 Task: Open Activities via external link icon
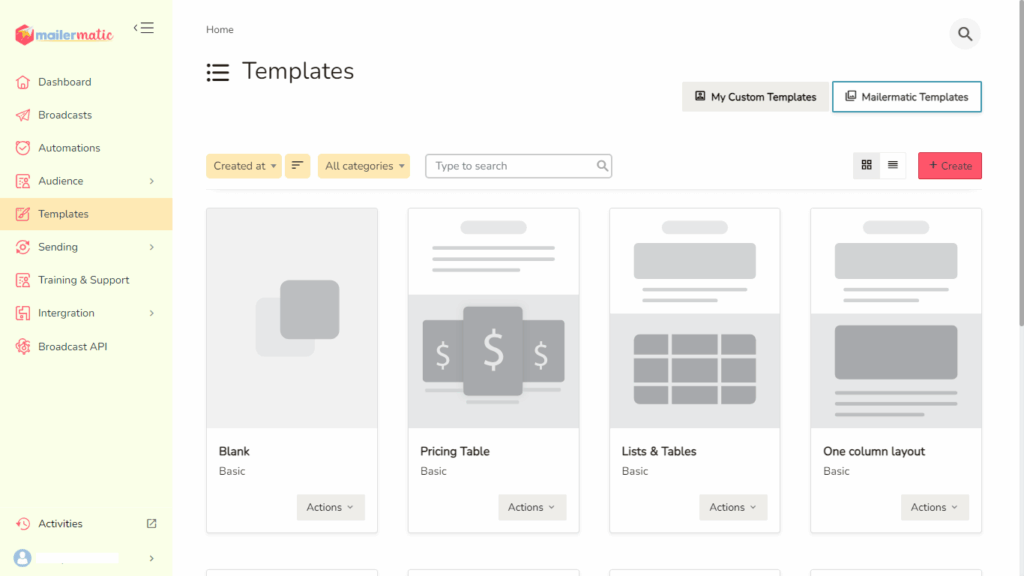[x=152, y=524]
